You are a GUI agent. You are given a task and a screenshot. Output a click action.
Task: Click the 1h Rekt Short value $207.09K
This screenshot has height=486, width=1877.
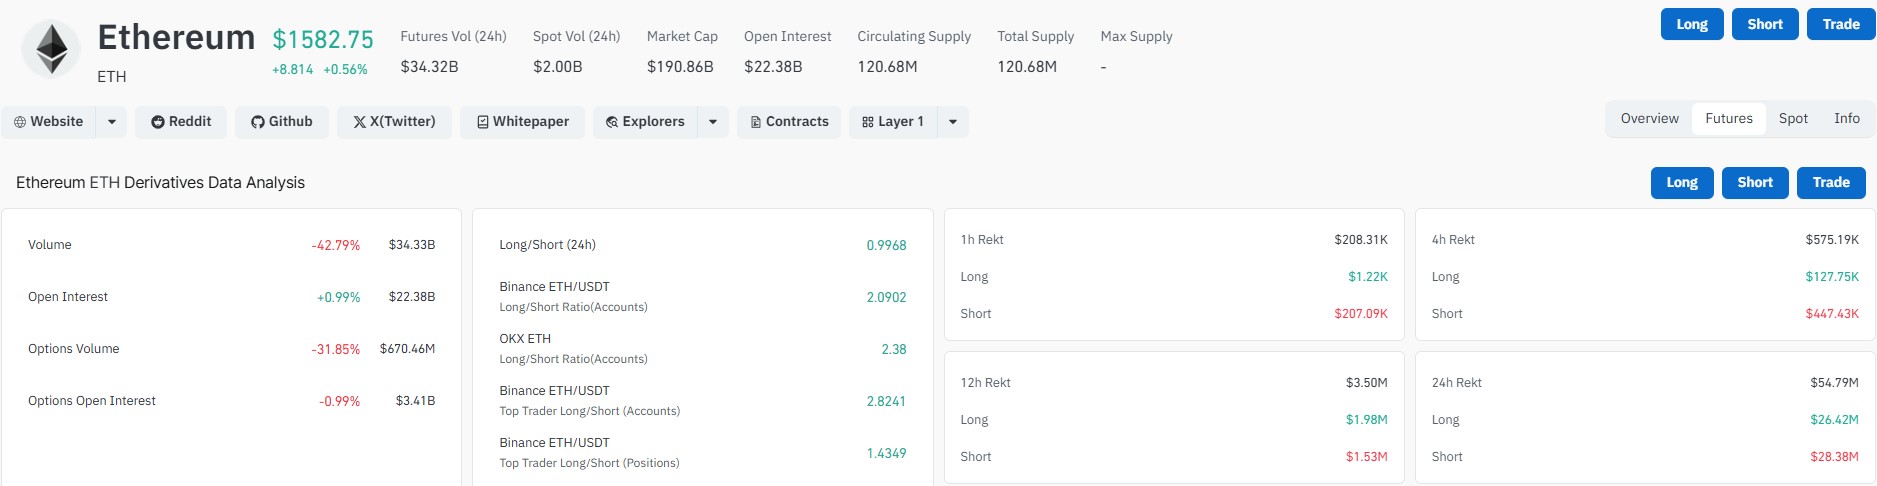(x=1361, y=314)
